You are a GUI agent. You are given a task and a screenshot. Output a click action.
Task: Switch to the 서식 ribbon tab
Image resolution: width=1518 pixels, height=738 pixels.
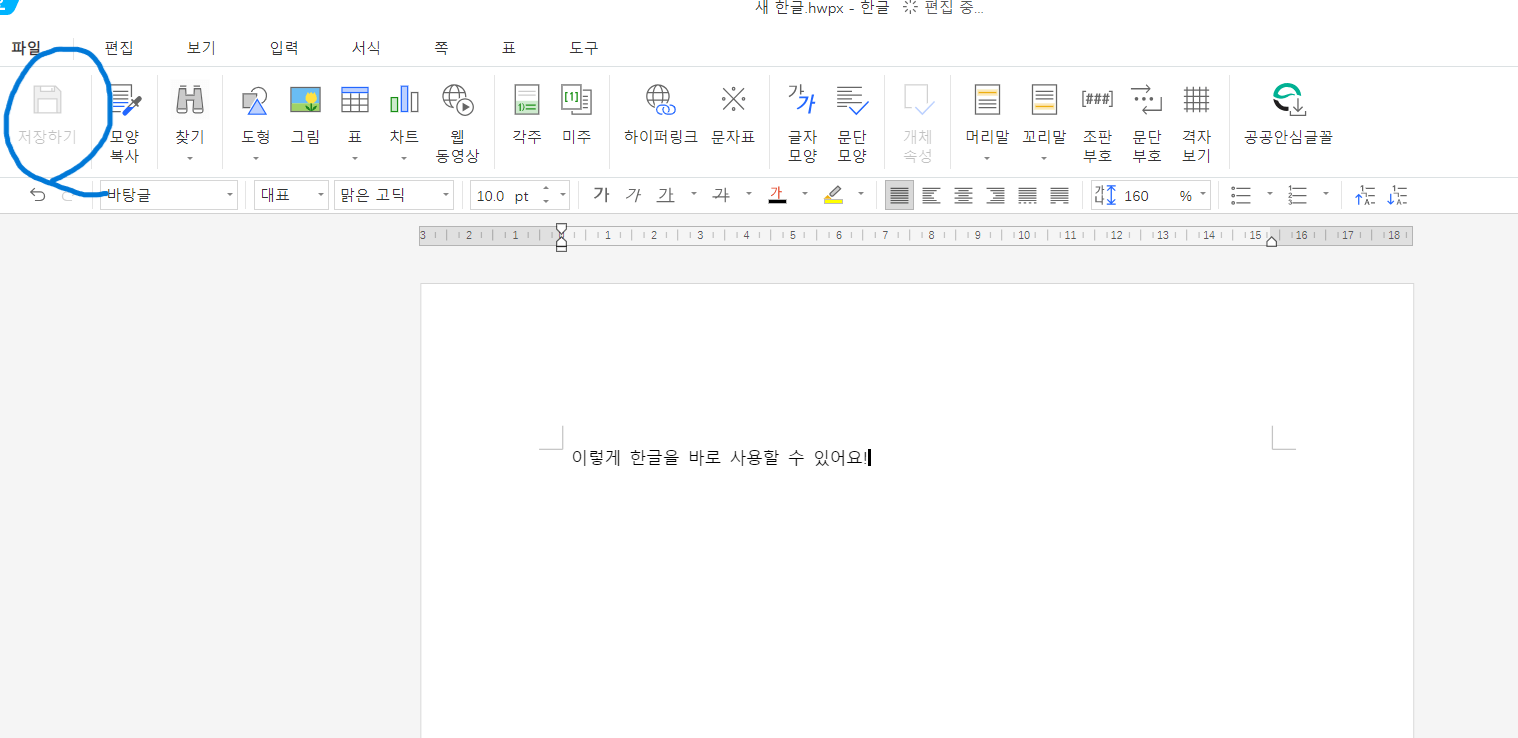(x=366, y=47)
